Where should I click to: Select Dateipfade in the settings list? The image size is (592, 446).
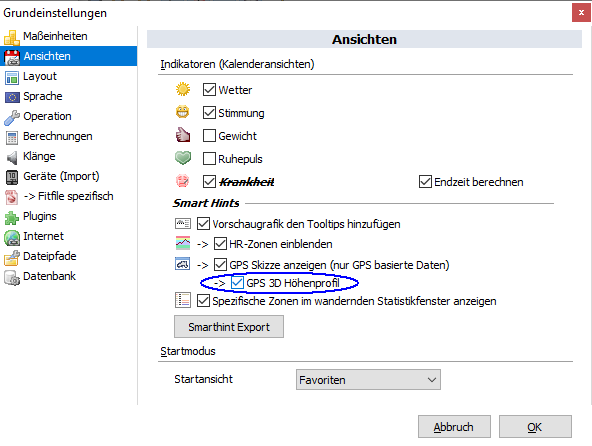pyautogui.click(x=49, y=256)
